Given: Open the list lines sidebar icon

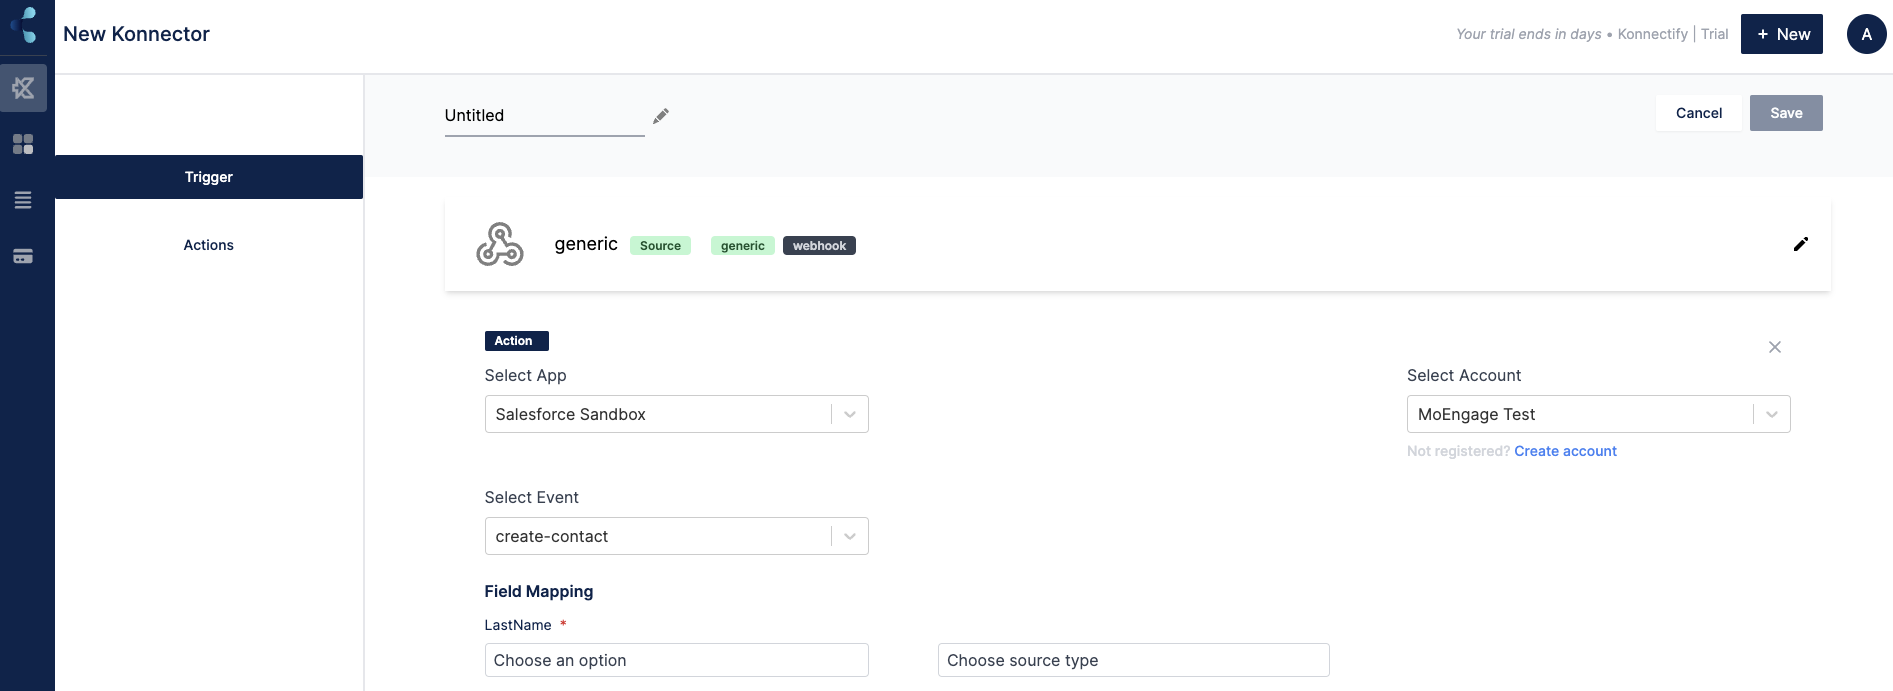Looking at the screenshot, I should coord(23,200).
